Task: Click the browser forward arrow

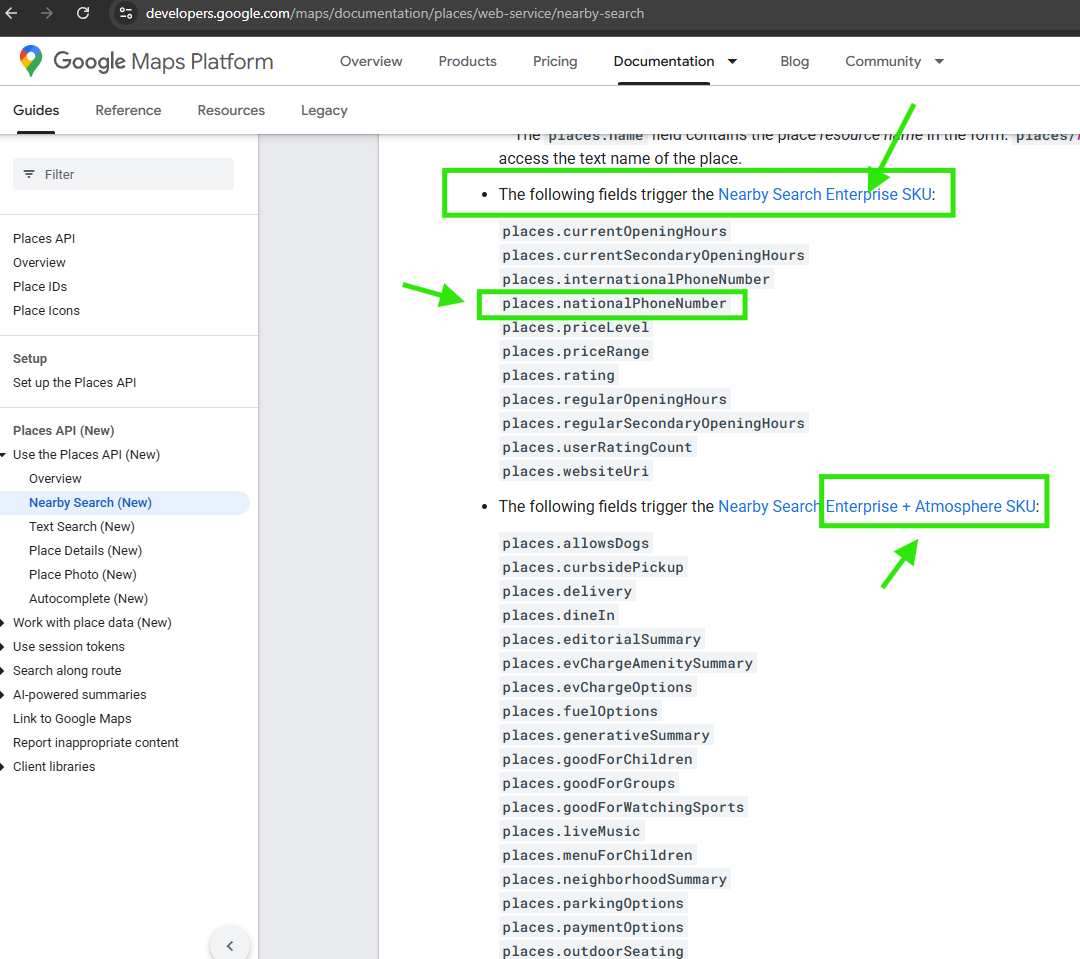Action: click(x=47, y=13)
